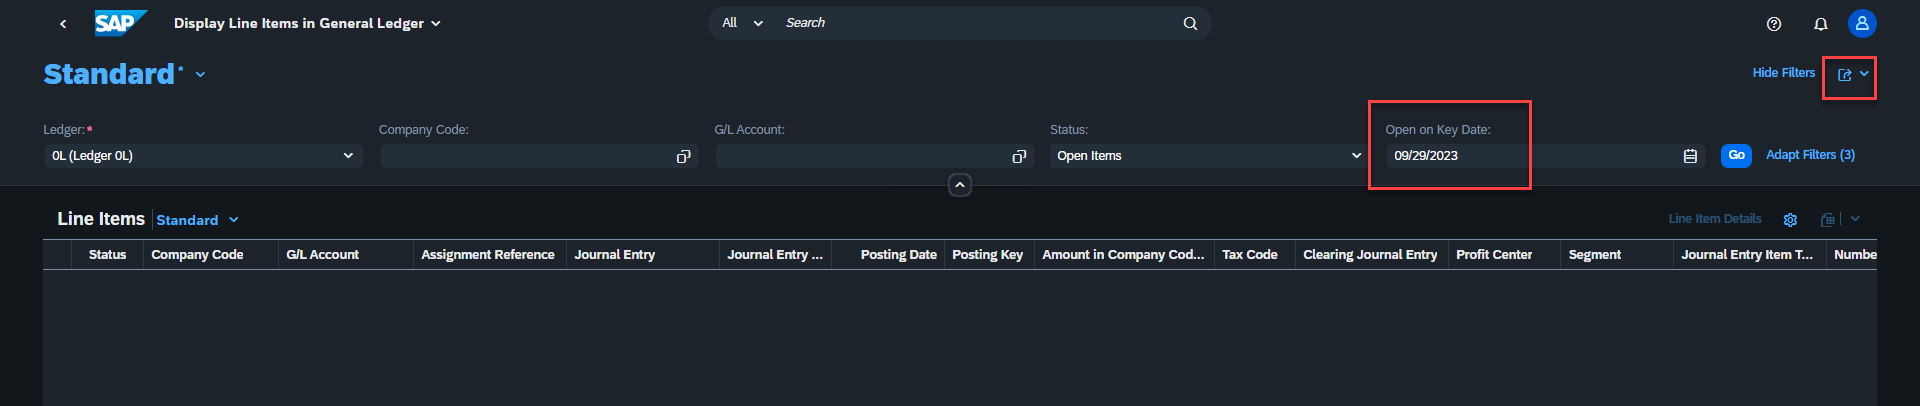1920x406 pixels.
Task: Open G/L Account value help icon
Action: coord(1019,156)
